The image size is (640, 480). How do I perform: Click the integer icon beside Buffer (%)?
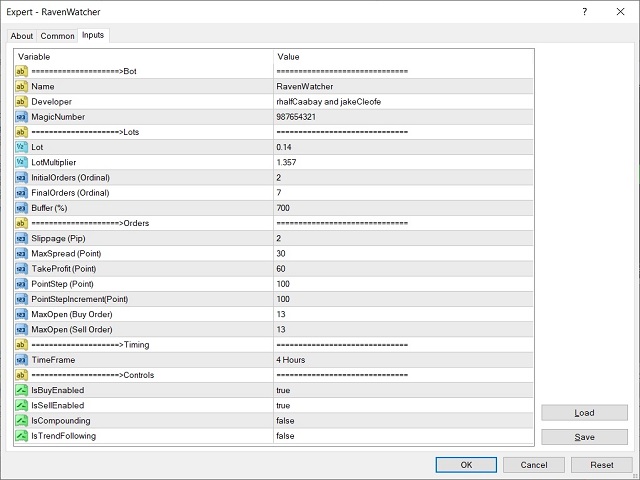pyautogui.click(x=21, y=208)
